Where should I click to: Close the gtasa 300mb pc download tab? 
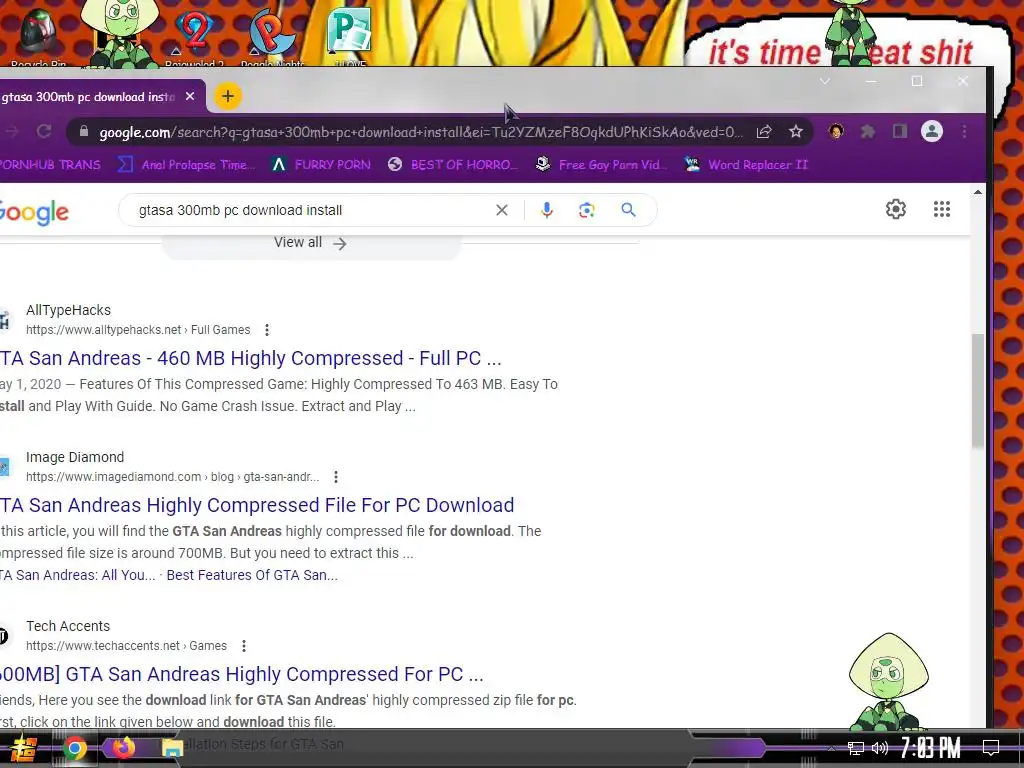(190, 97)
